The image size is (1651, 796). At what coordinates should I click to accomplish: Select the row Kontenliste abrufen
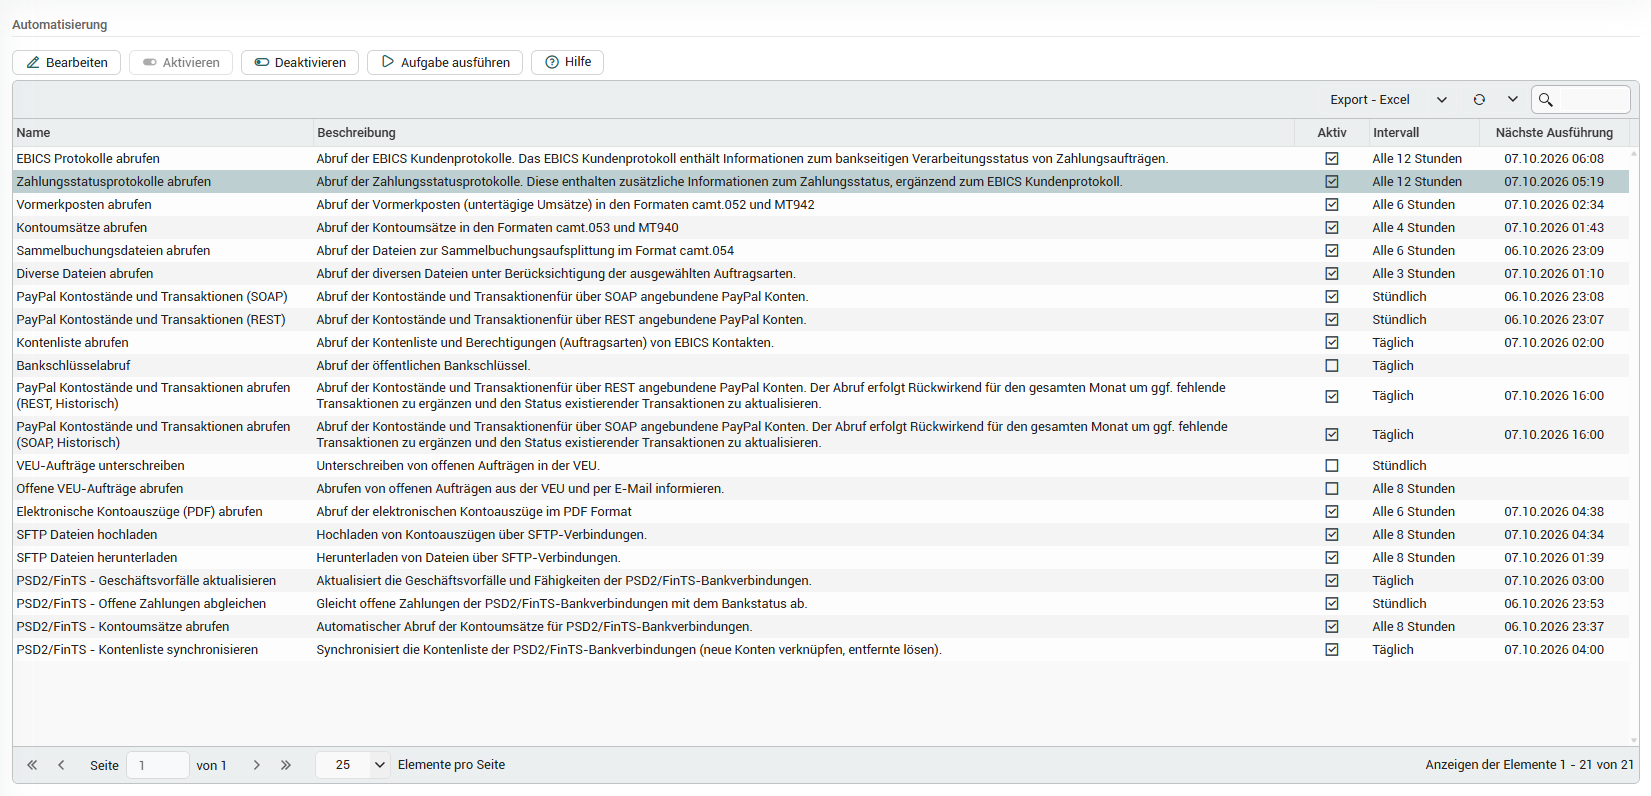(821, 343)
